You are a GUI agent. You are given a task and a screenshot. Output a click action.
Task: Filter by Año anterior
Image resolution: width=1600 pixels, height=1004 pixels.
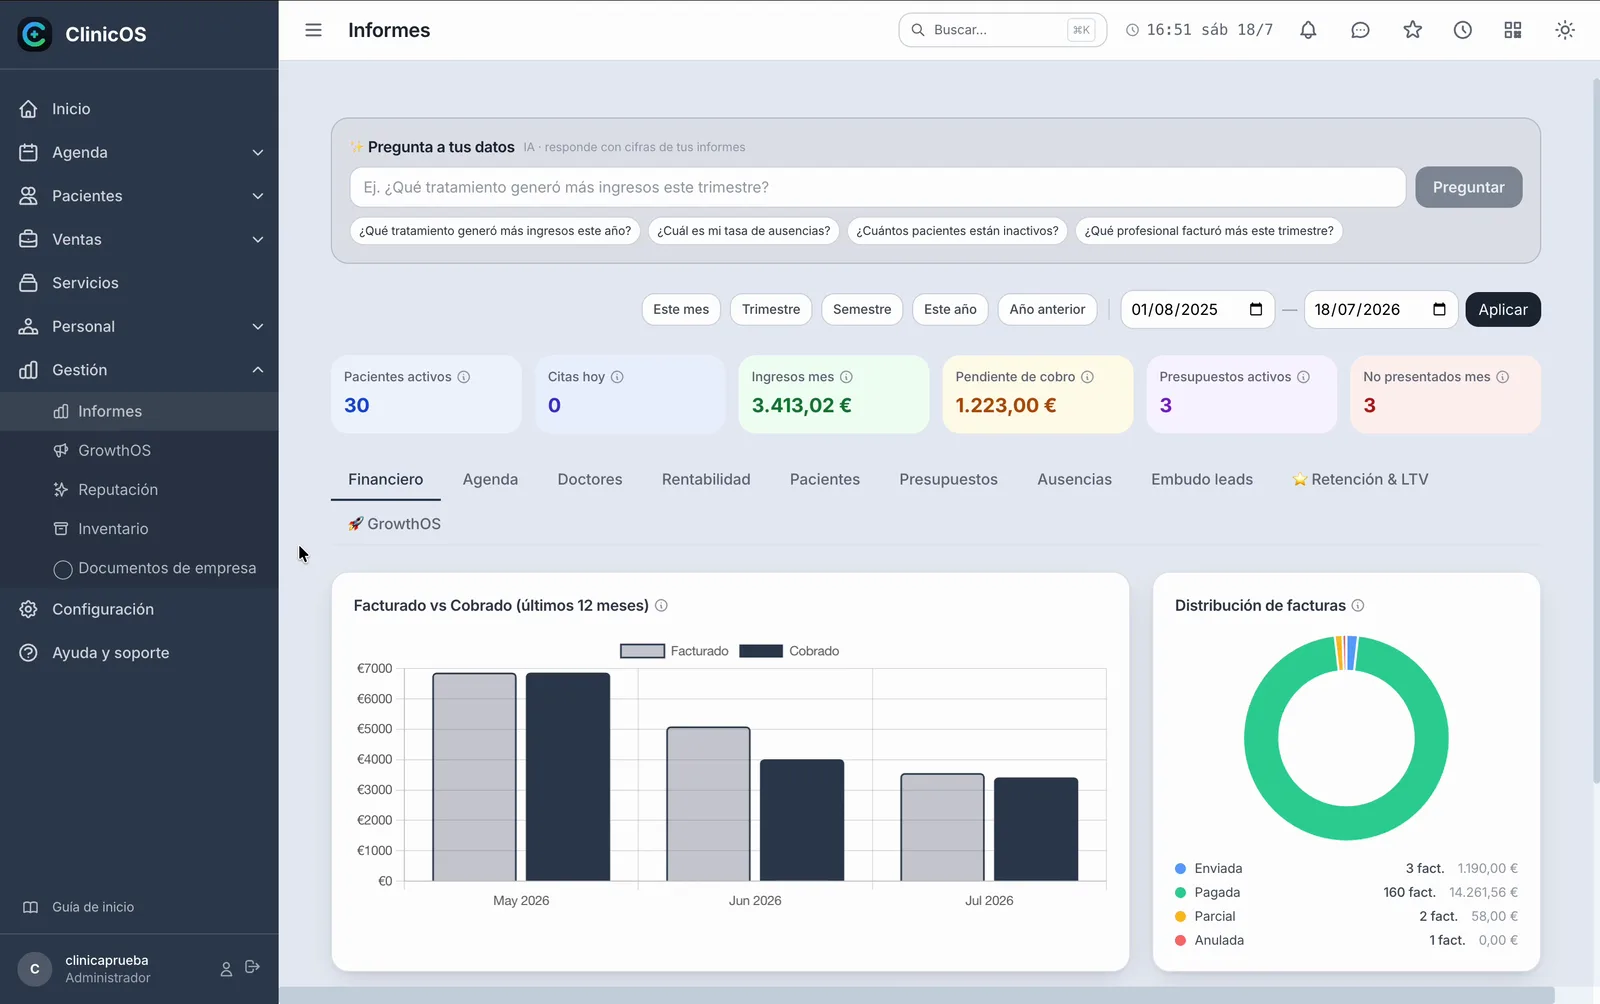click(1047, 309)
